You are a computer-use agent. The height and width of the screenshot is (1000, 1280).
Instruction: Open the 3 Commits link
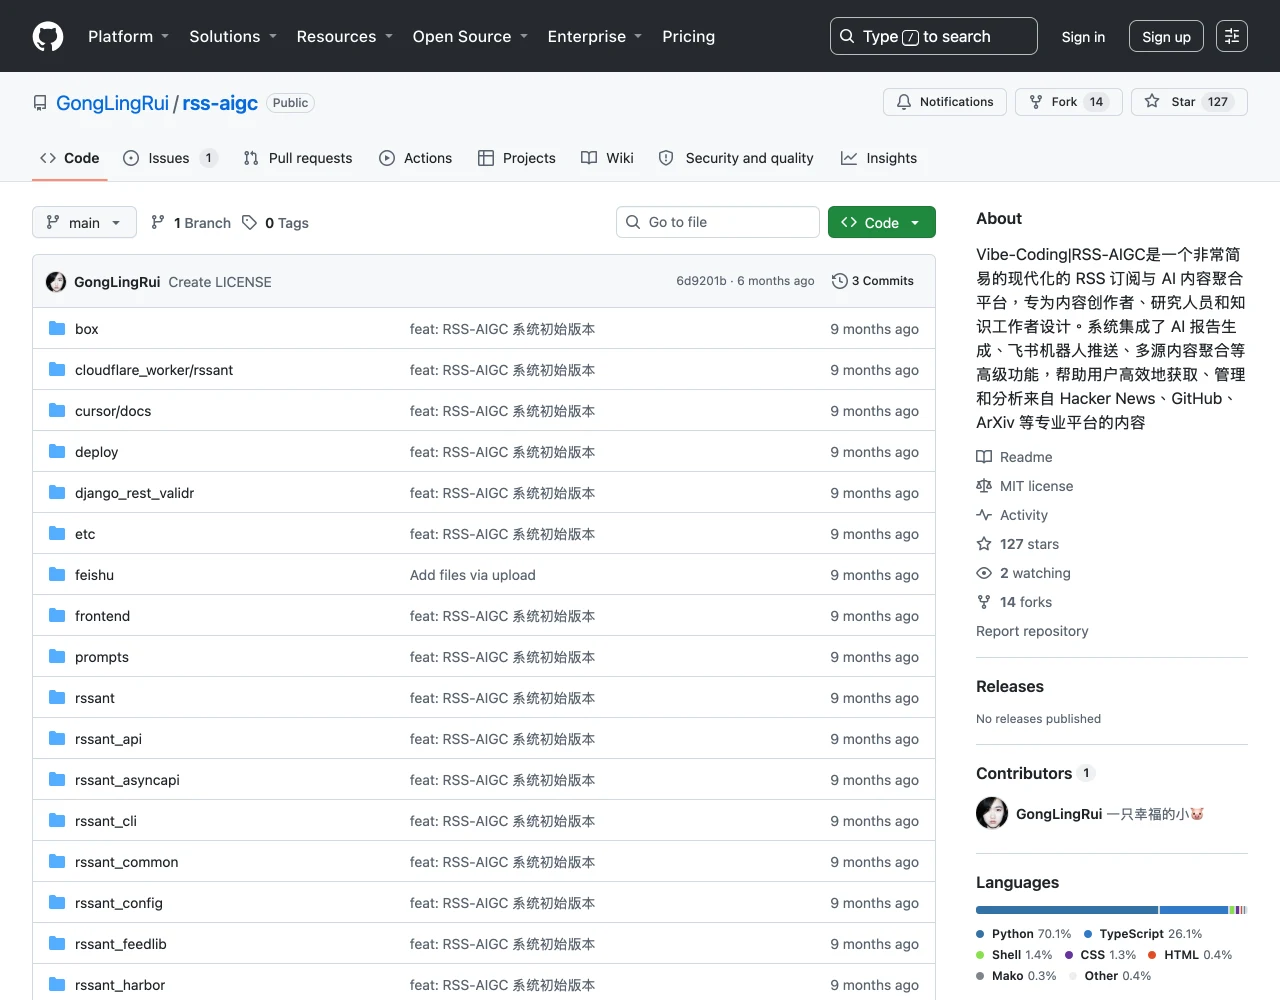pos(873,281)
